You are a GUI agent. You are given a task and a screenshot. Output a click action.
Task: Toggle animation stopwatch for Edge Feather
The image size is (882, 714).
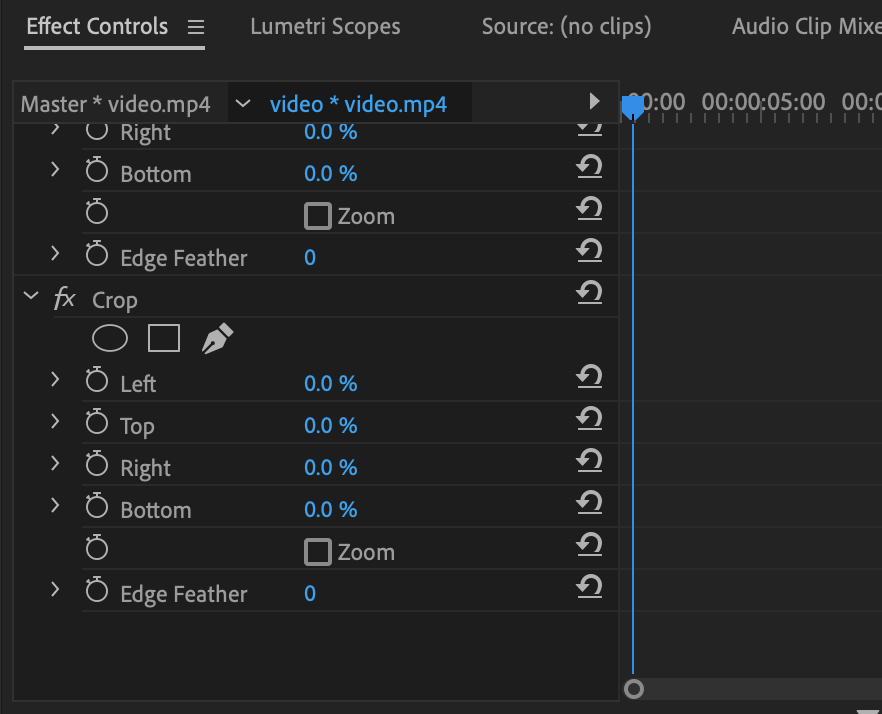point(96,590)
